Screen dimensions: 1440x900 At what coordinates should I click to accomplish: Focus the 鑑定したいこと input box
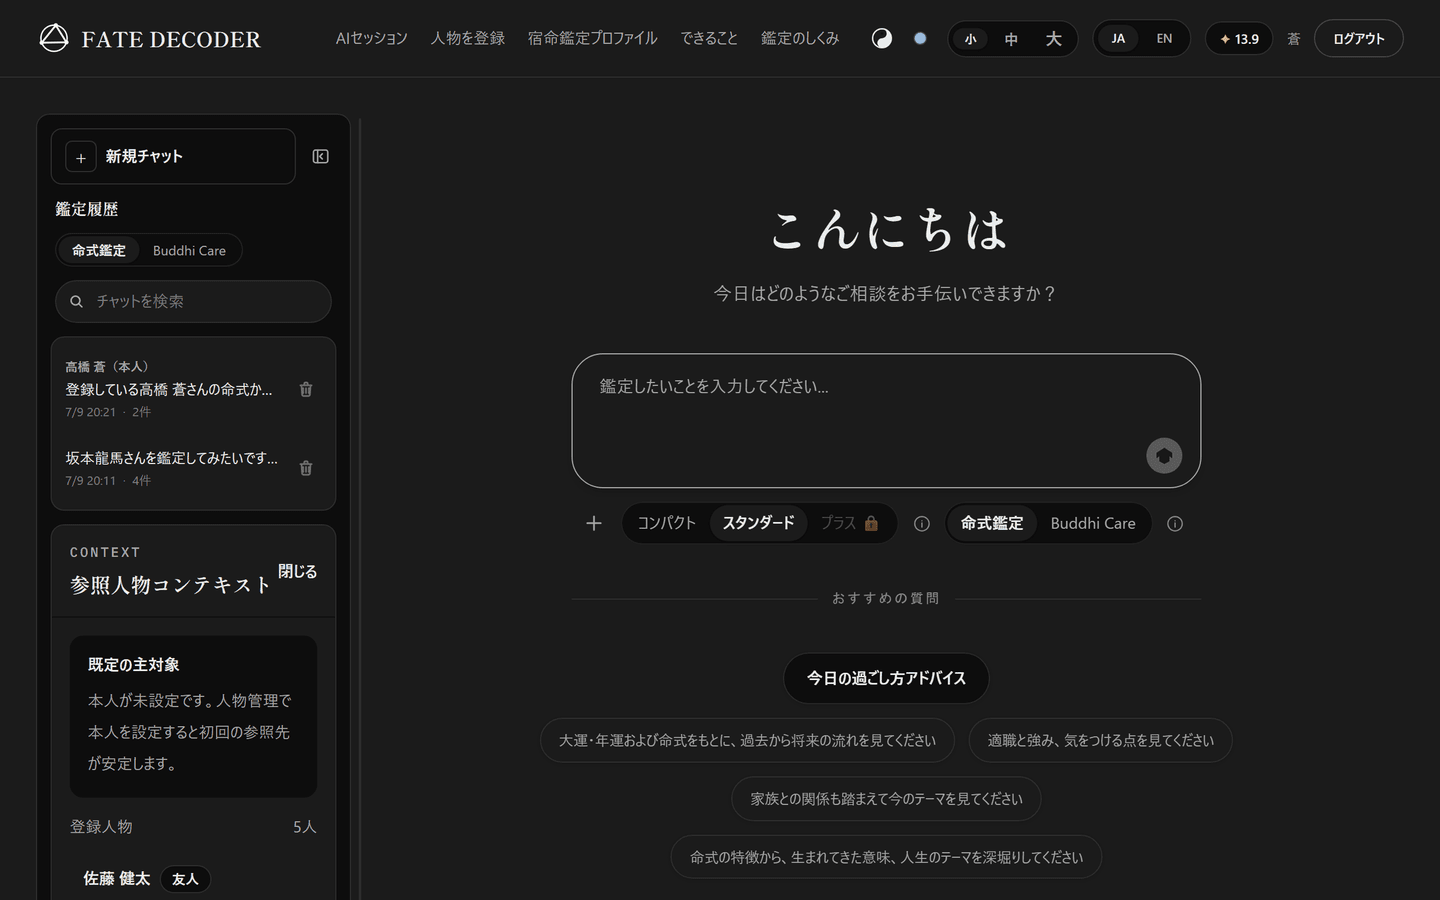click(x=886, y=421)
